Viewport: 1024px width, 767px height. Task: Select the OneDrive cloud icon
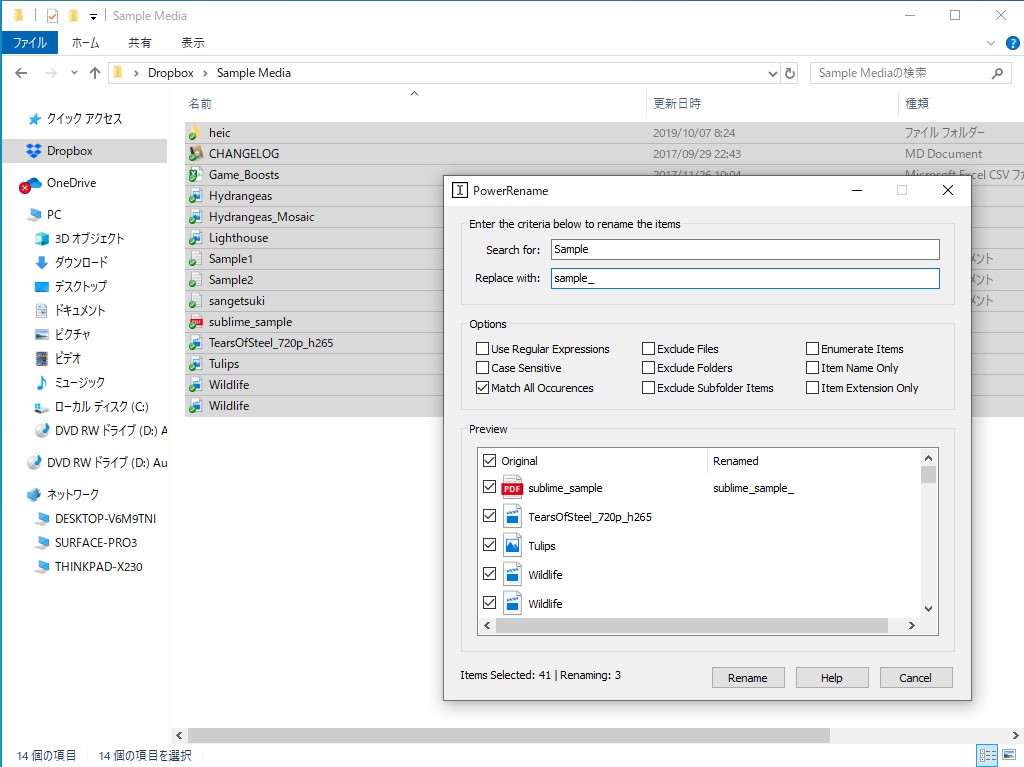[30, 185]
